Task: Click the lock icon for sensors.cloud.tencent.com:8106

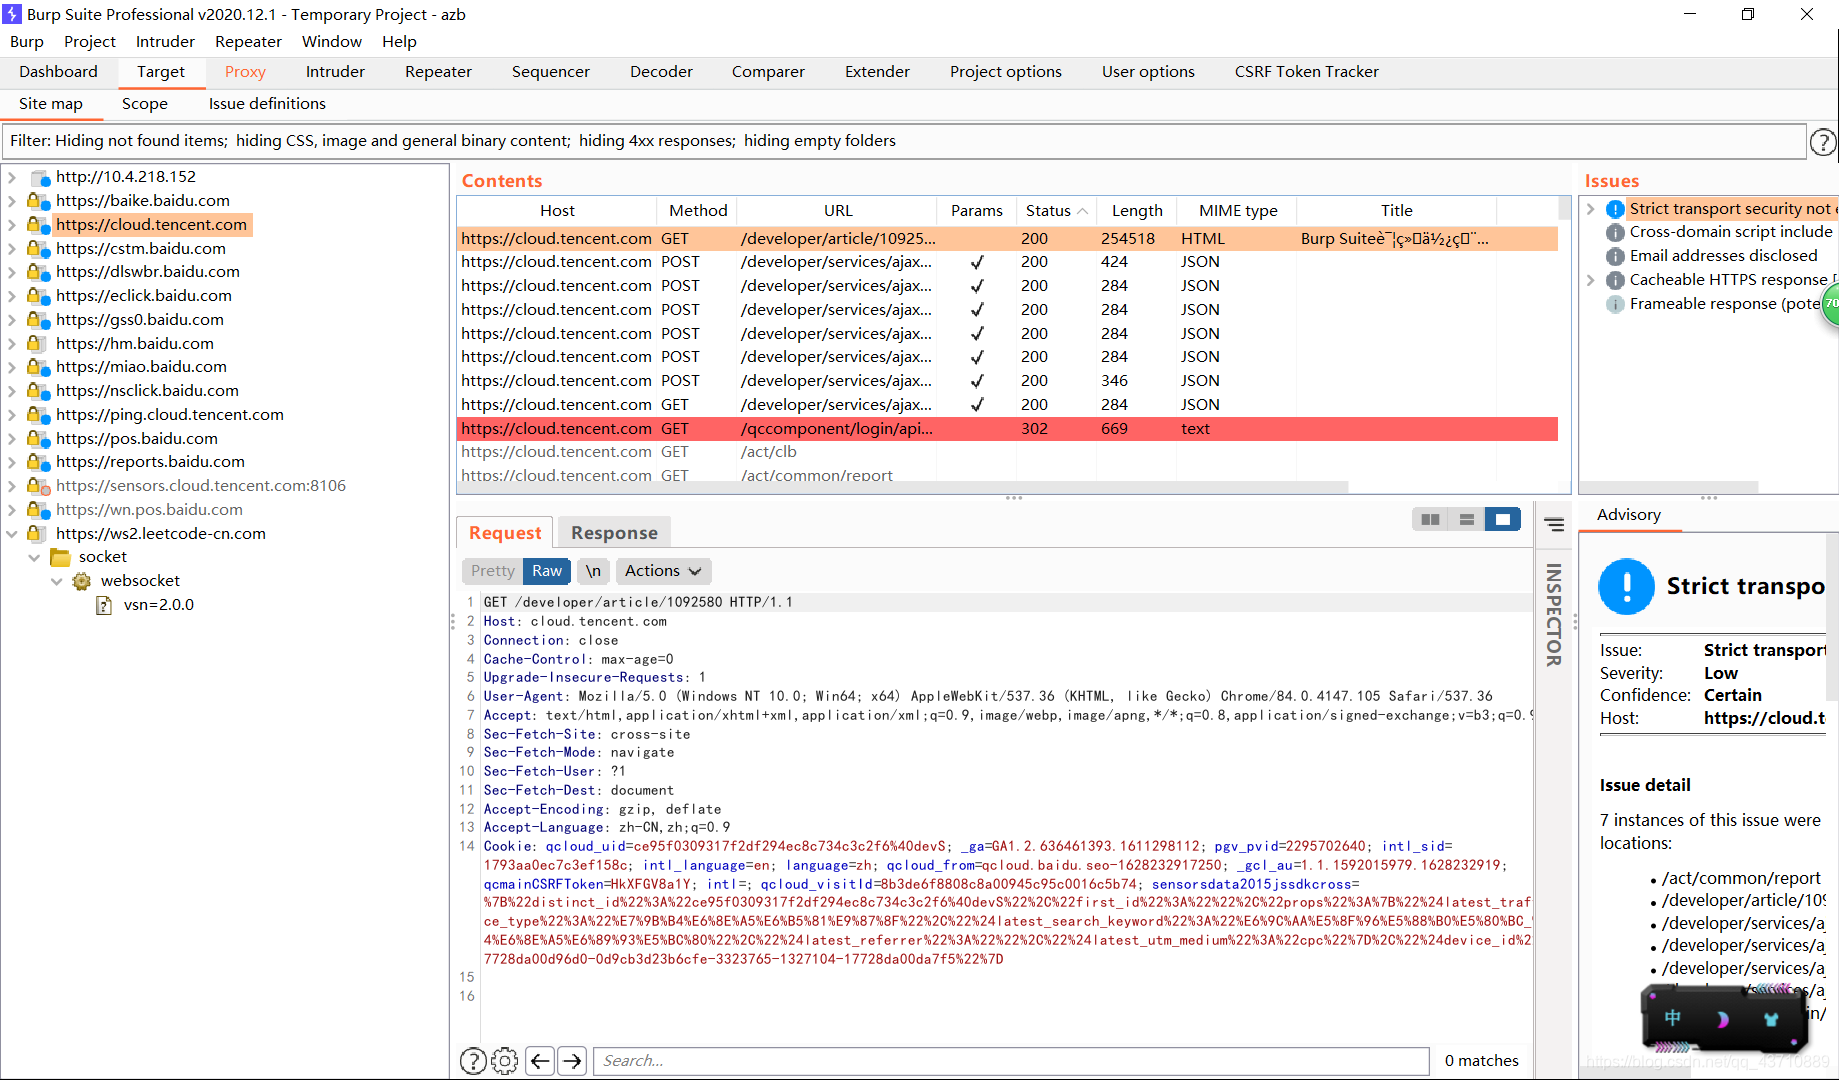Action: (x=38, y=486)
